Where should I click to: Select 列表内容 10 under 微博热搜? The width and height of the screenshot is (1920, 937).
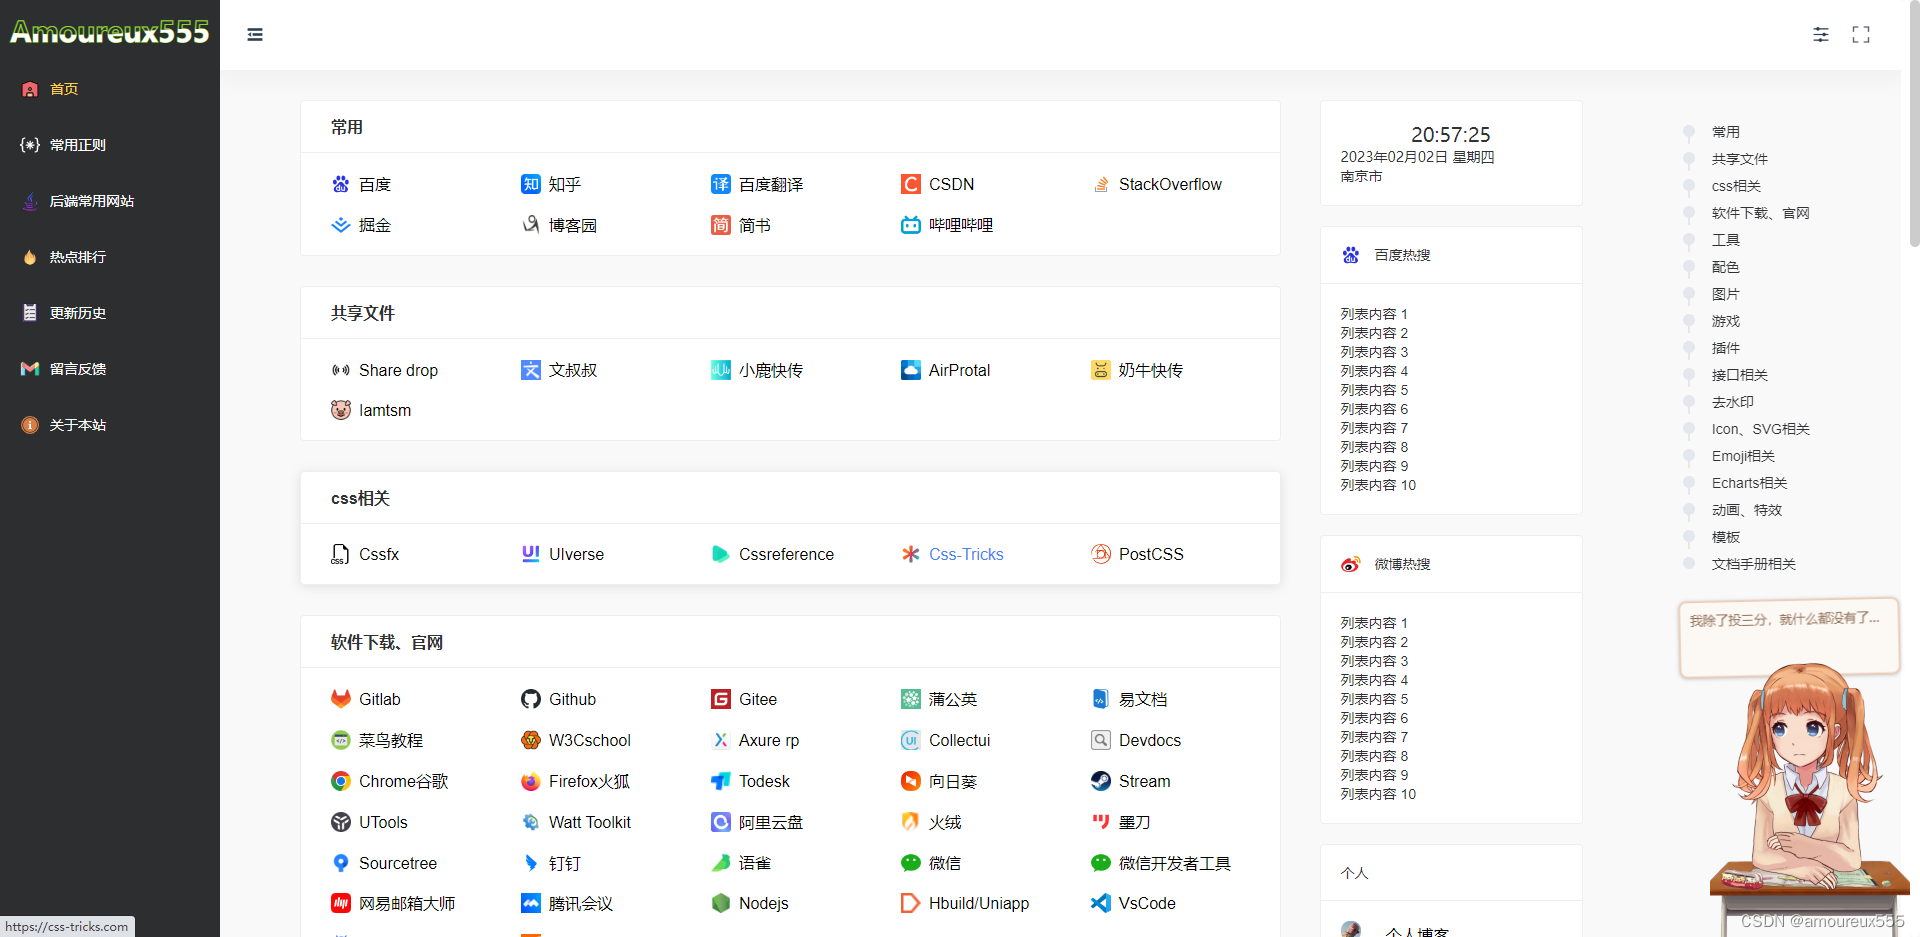[1378, 794]
